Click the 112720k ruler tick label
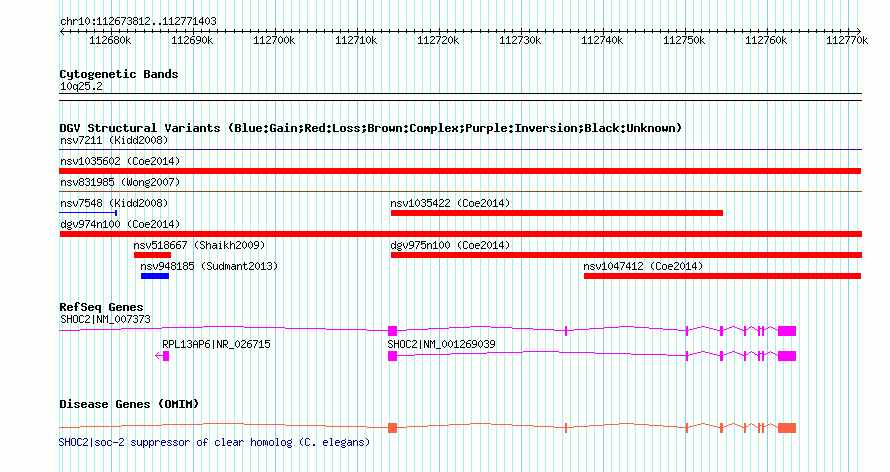The width and height of the screenshot is (890, 472). tap(438, 40)
